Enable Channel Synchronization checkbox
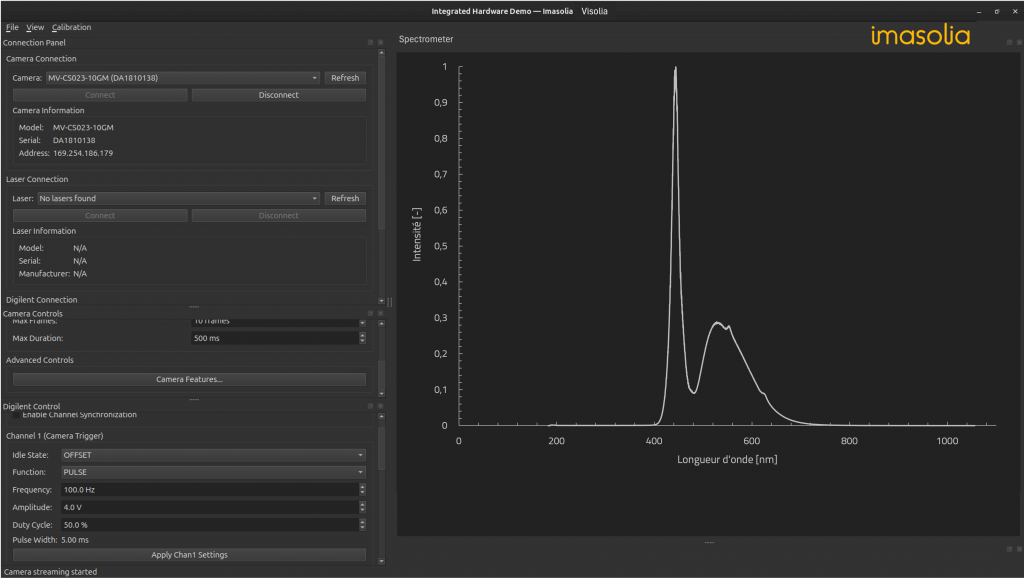The image size is (1024, 578). (16, 415)
